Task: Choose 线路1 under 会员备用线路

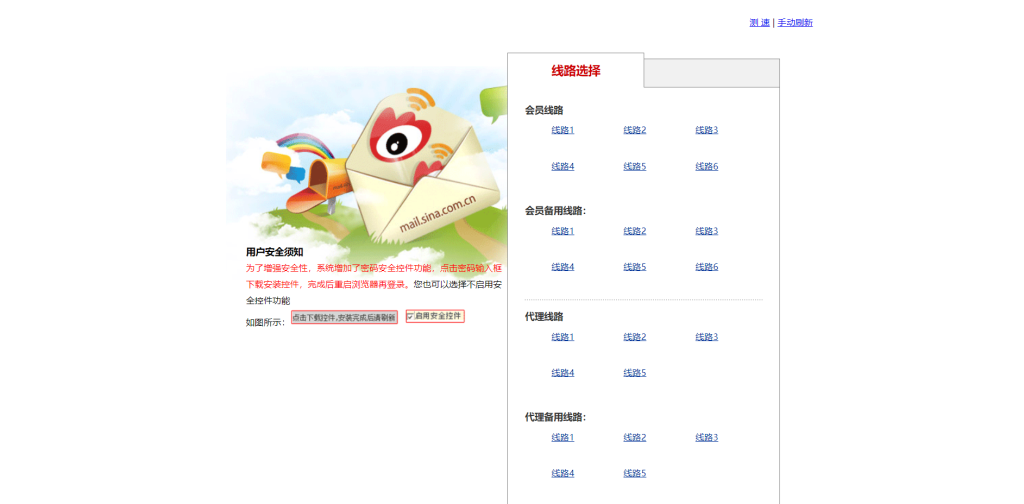Action: [x=562, y=231]
